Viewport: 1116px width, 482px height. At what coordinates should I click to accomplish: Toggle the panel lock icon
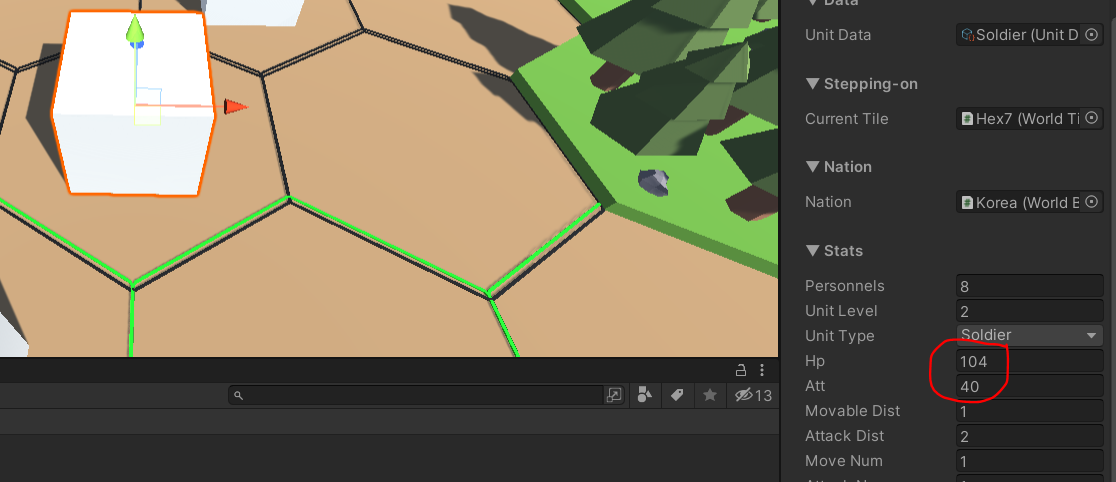tap(740, 370)
